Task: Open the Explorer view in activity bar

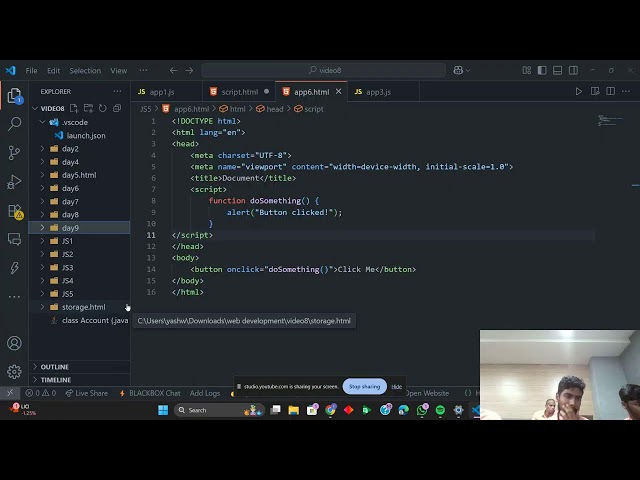Action: (14, 96)
